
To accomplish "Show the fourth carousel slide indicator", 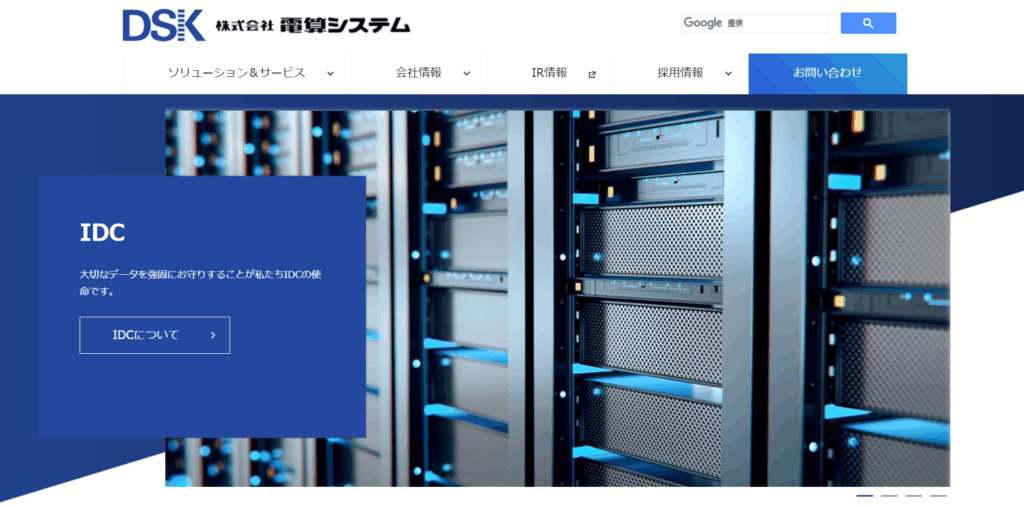I will click(938, 495).
